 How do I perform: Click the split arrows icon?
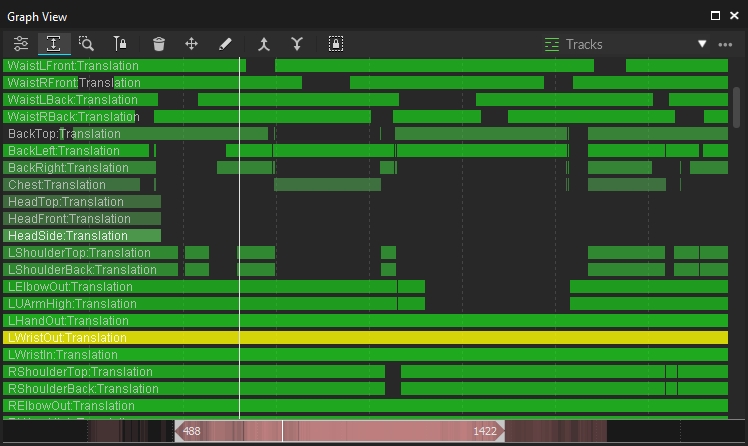click(x=297, y=44)
